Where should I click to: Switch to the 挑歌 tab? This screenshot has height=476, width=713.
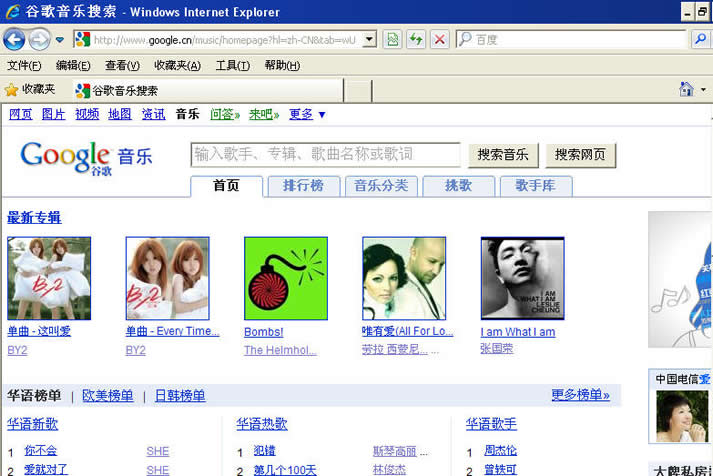(458, 186)
